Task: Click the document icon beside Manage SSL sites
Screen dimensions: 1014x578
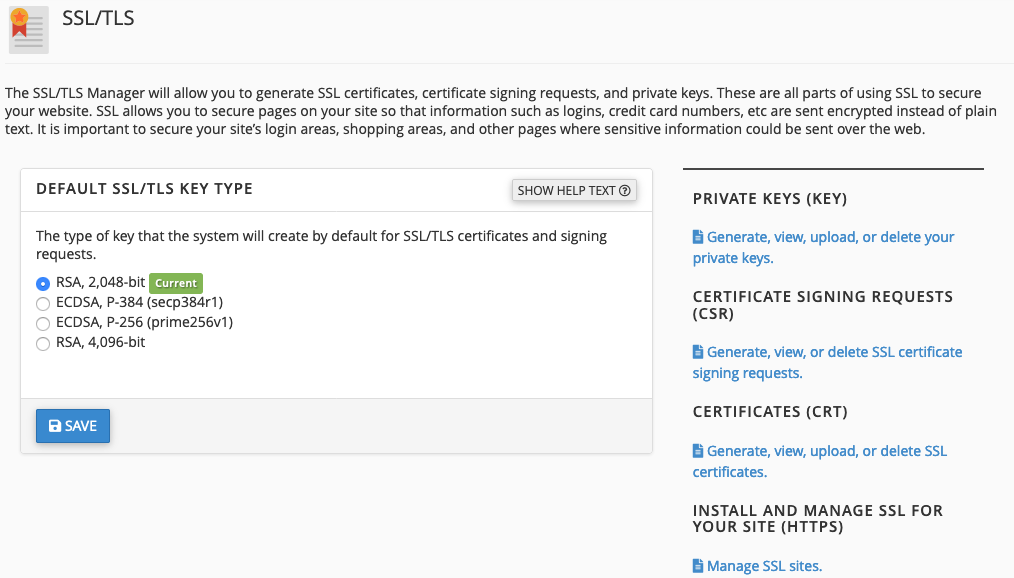Action: [698, 566]
